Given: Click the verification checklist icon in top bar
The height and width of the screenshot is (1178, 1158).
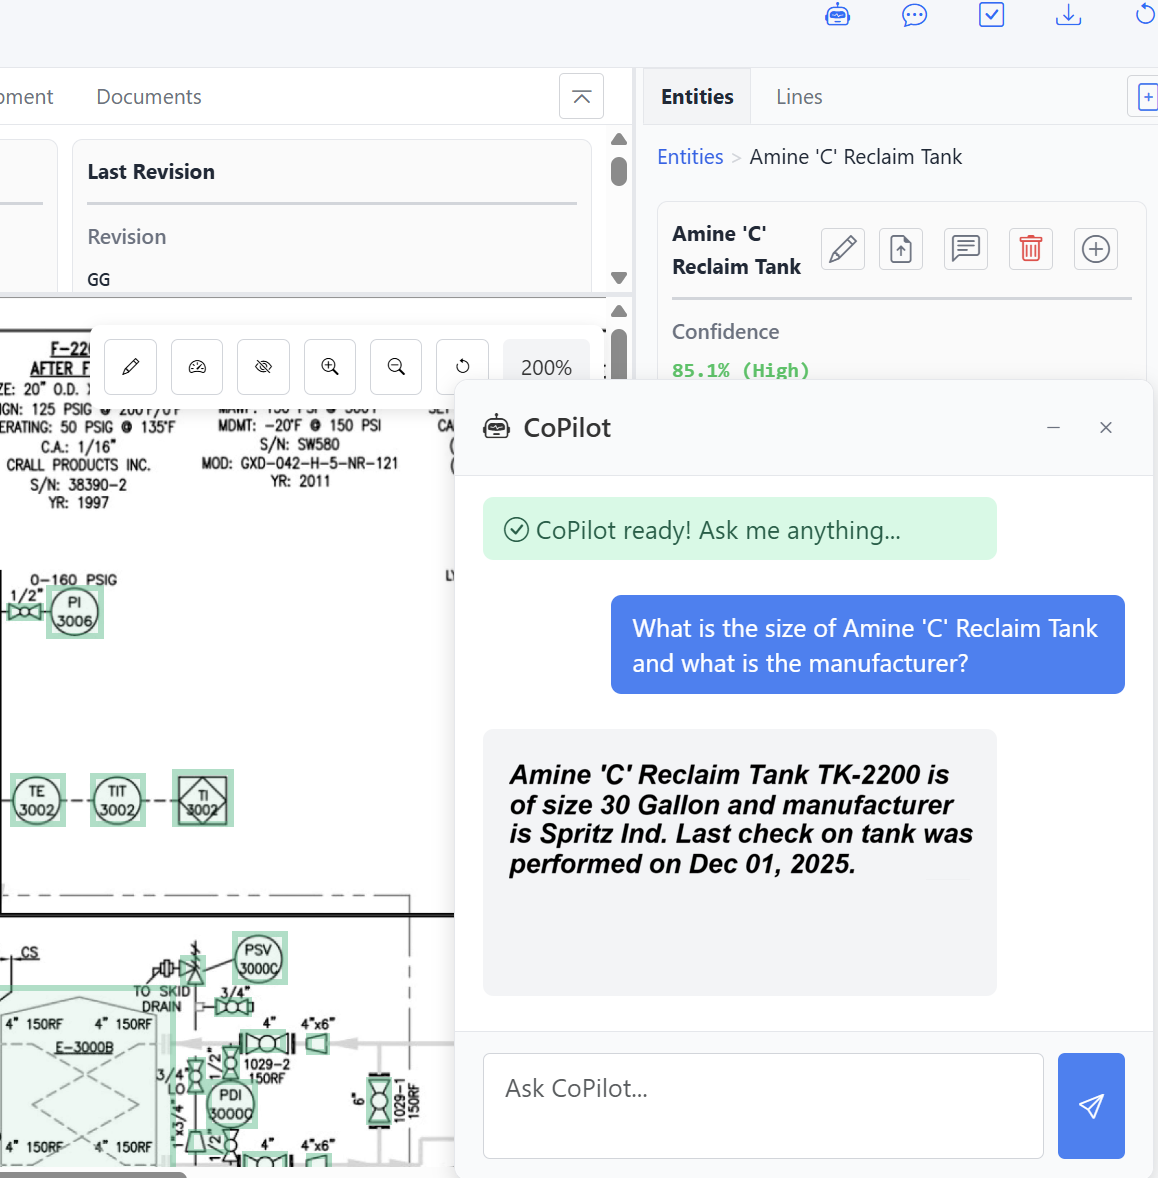Looking at the screenshot, I should 991,15.
